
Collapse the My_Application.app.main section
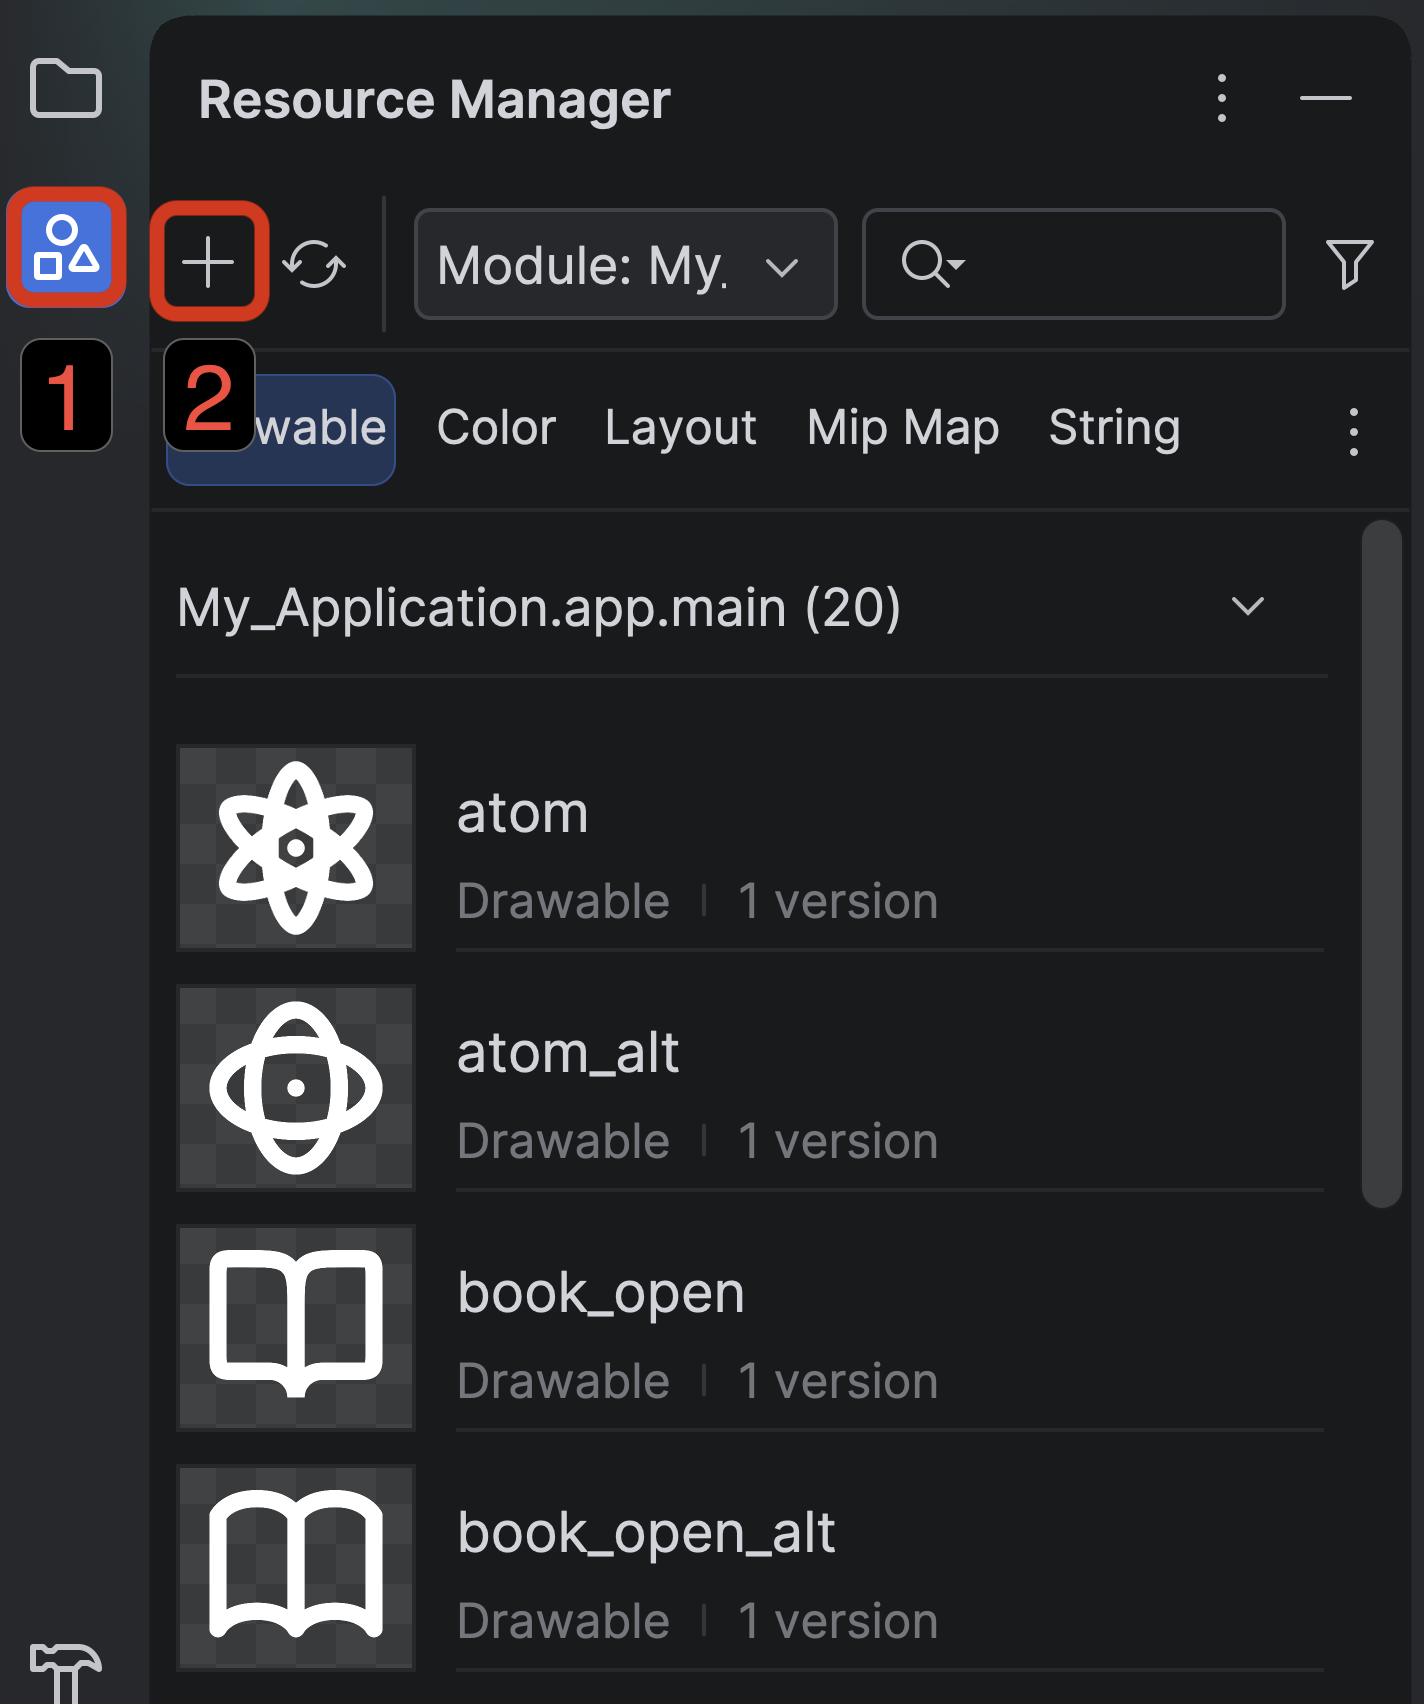(1248, 606)
